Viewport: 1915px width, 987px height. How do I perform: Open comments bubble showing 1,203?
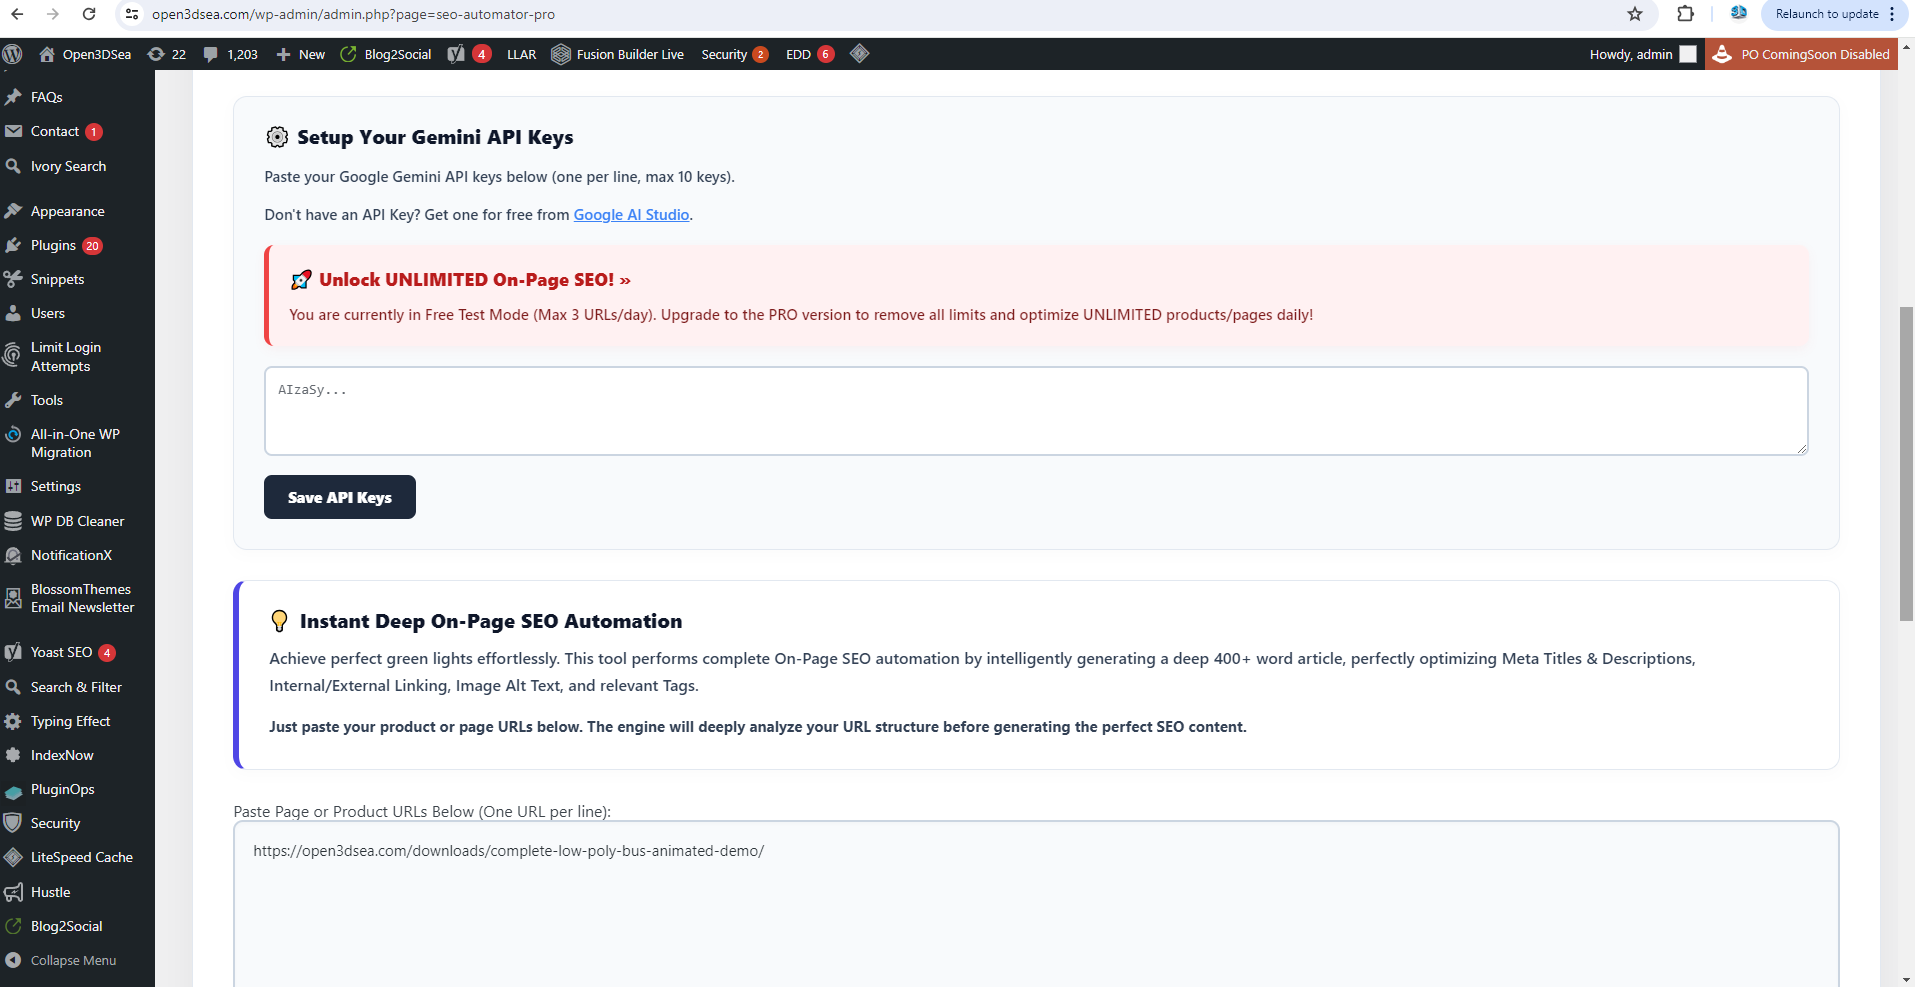tap(230, 54)
